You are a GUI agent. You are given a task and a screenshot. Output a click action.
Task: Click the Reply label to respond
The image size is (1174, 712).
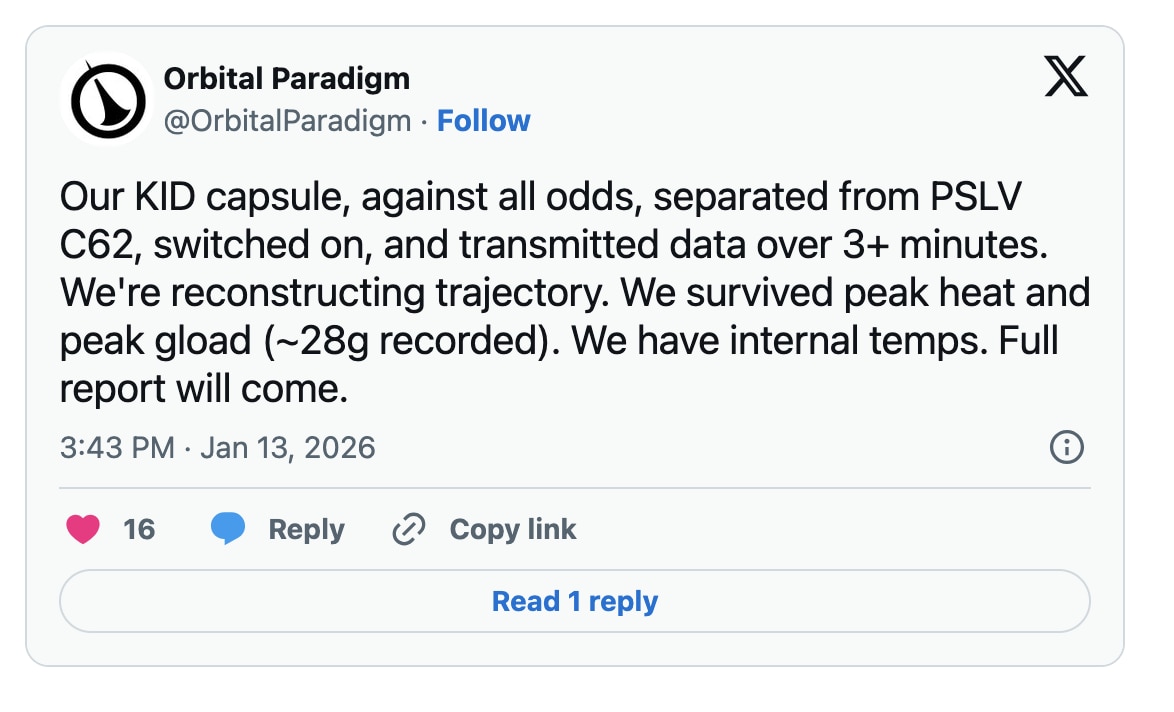tap(305, 529)
